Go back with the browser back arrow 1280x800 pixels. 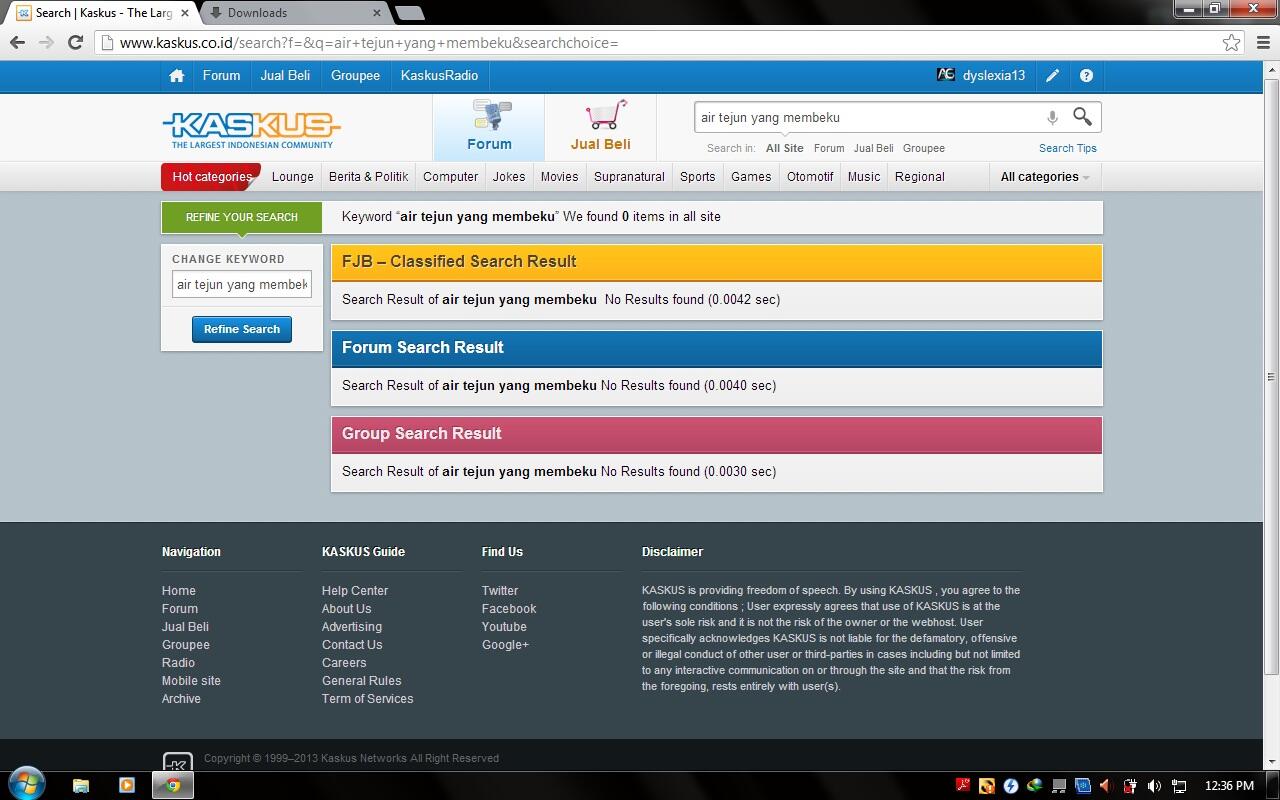point(17,42)
